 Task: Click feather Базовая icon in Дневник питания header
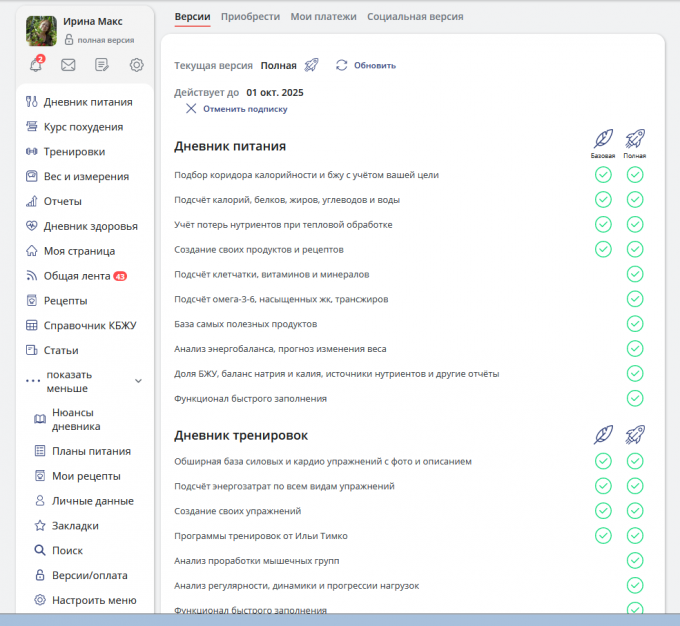603,139
